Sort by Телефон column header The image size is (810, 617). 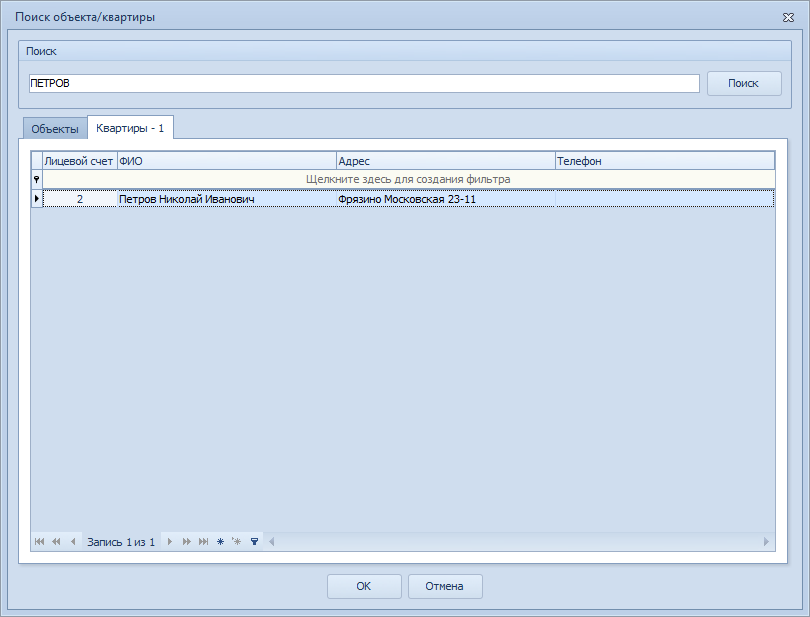(665, 161)
